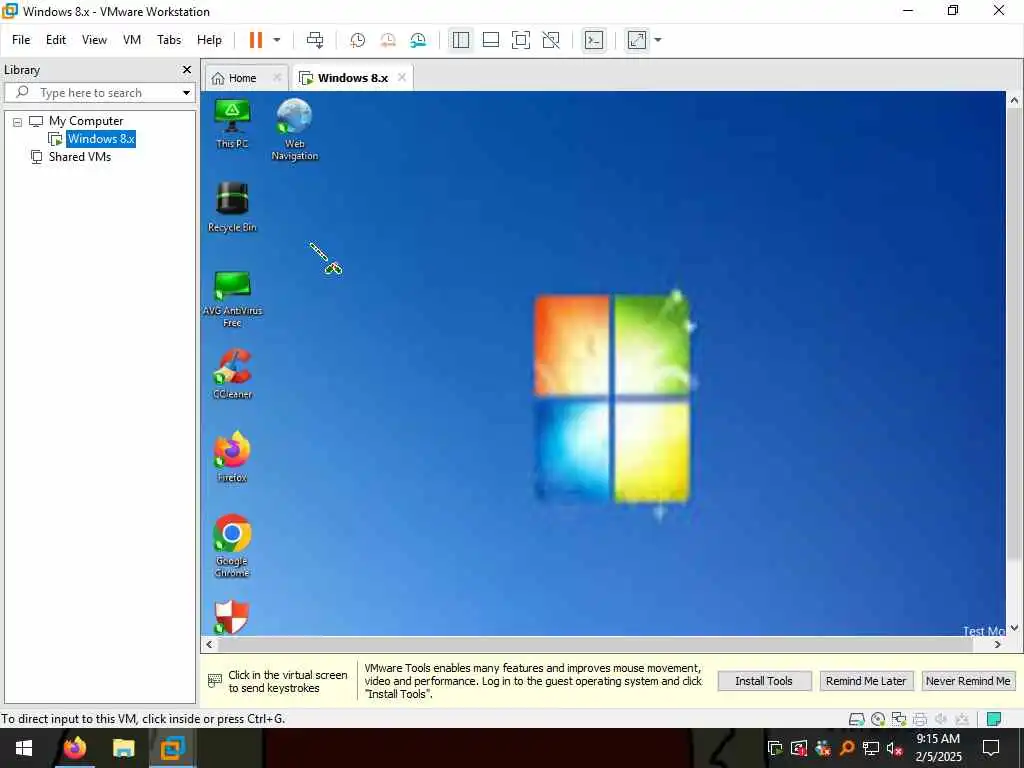Open the Tabs menu

pyautogui.click(x=168, y=40)
